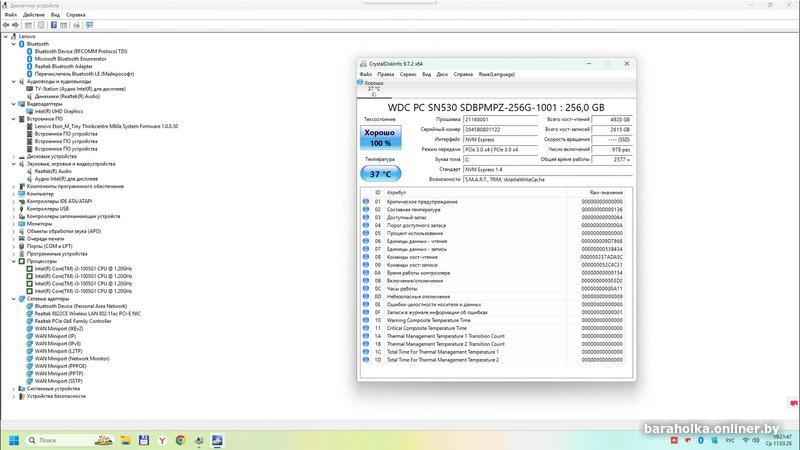This screenshot has width=800, height=450.
Task: Switch to CrystalDiskInfo taskbar icon
Action: 217,440
